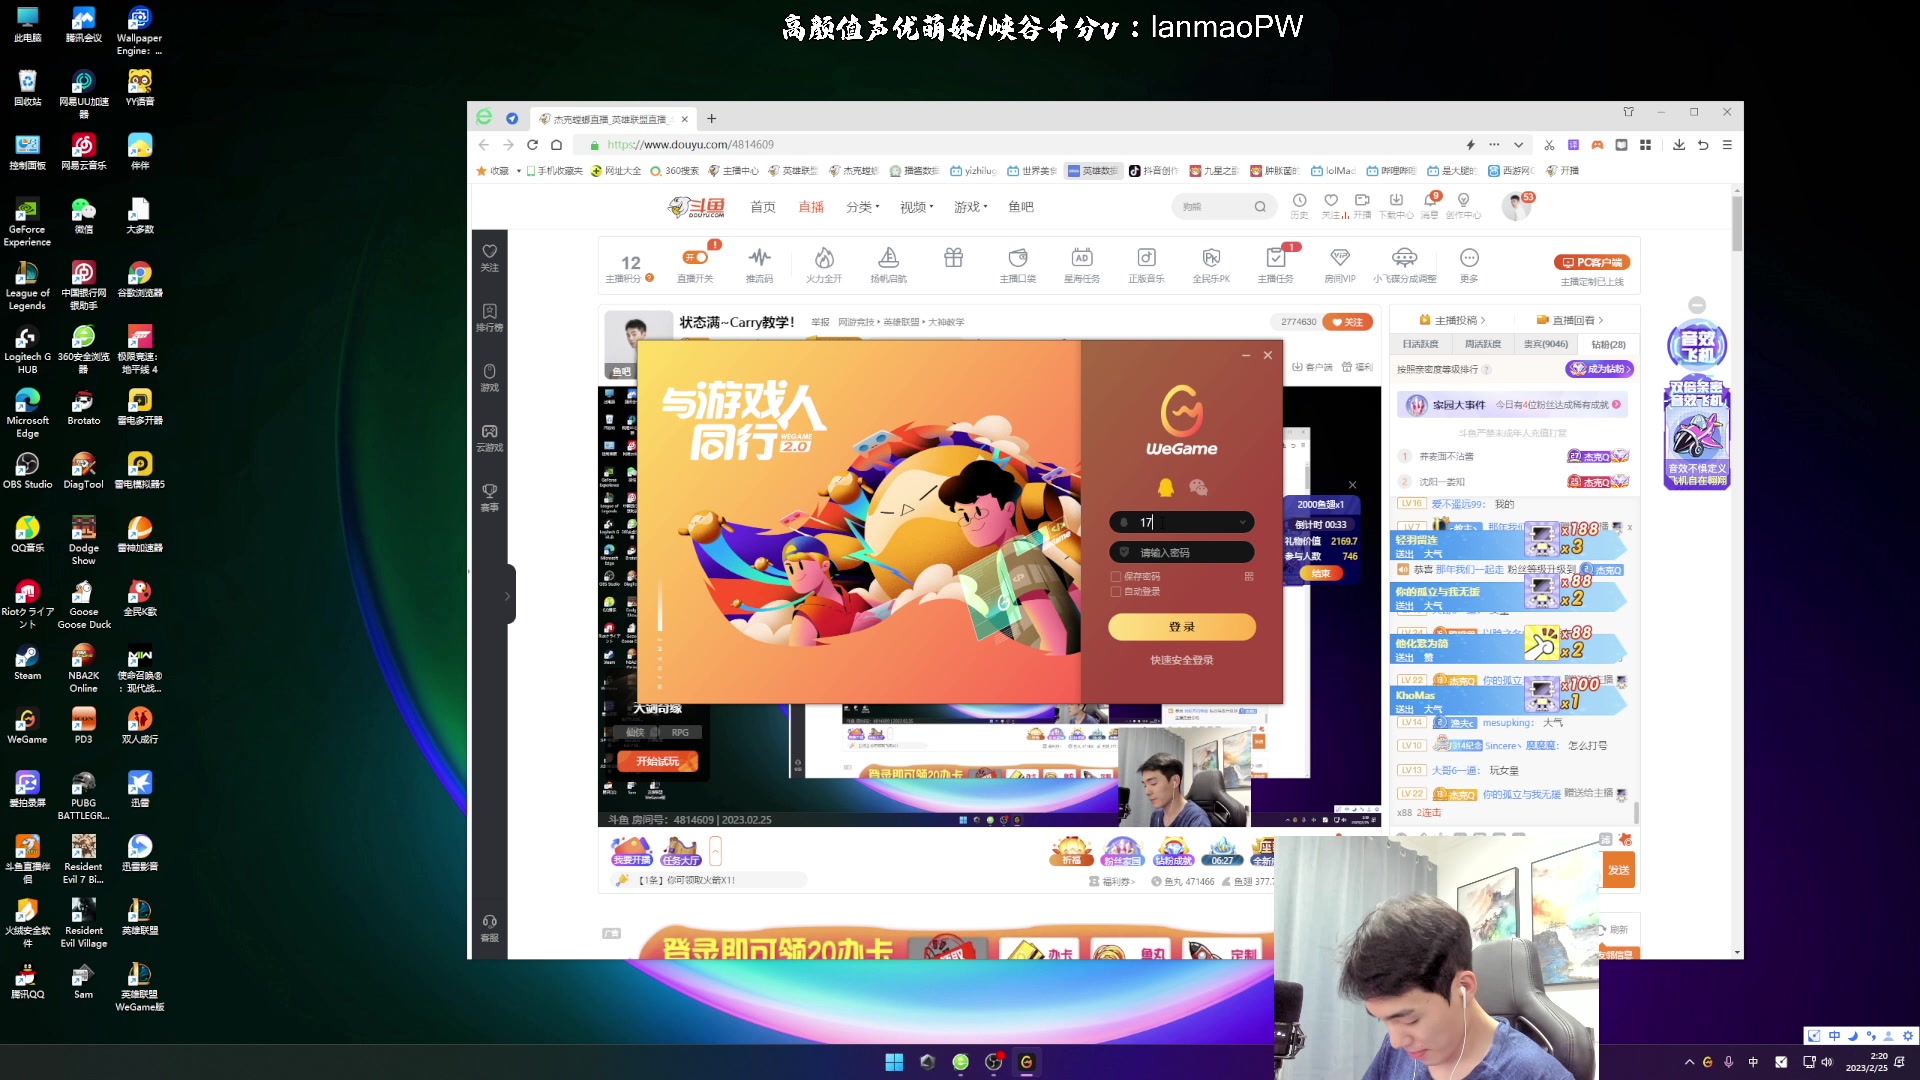This screenshot has height=1080, width=1920.
Task: Click the 登录 button in WeGame
Action: [x=1181, y=627]
